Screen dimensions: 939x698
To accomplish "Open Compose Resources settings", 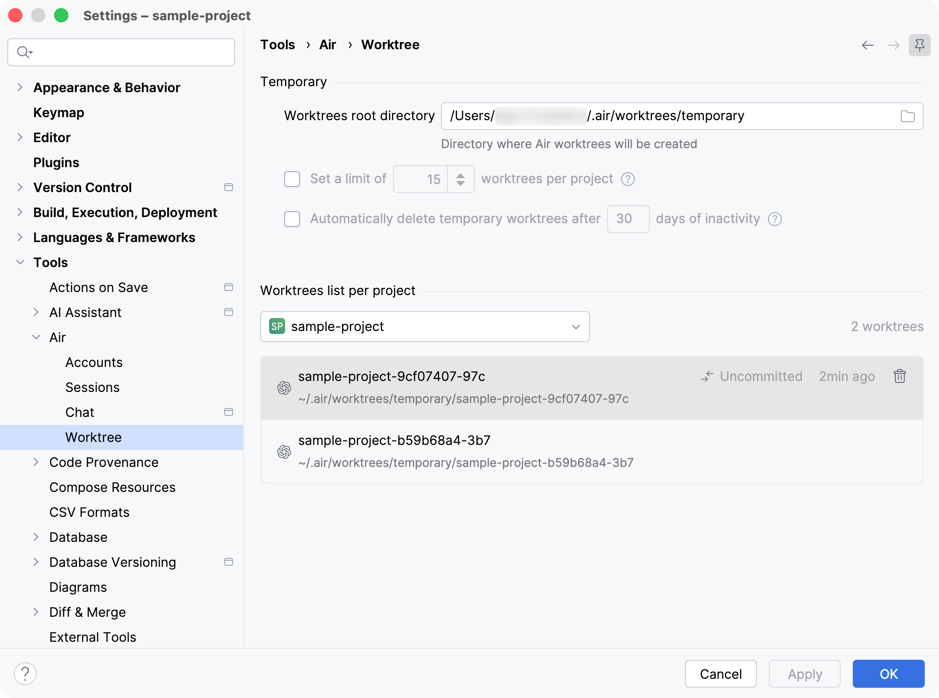I will pos(113,487).
